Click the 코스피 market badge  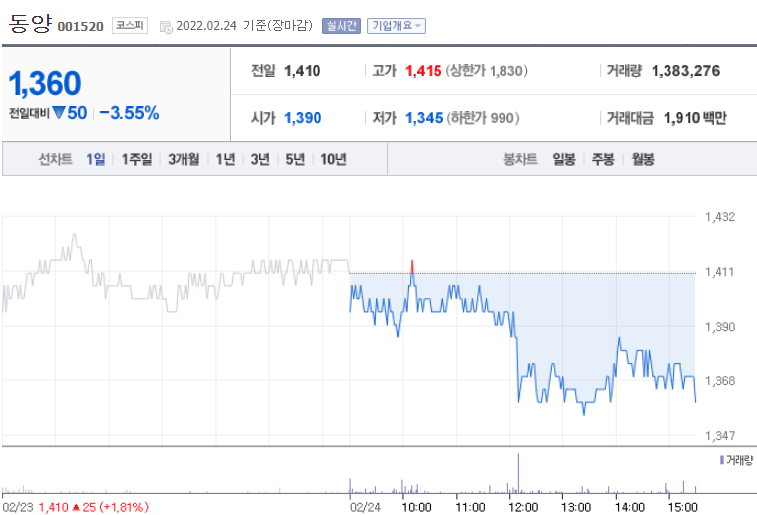(130, 25)
